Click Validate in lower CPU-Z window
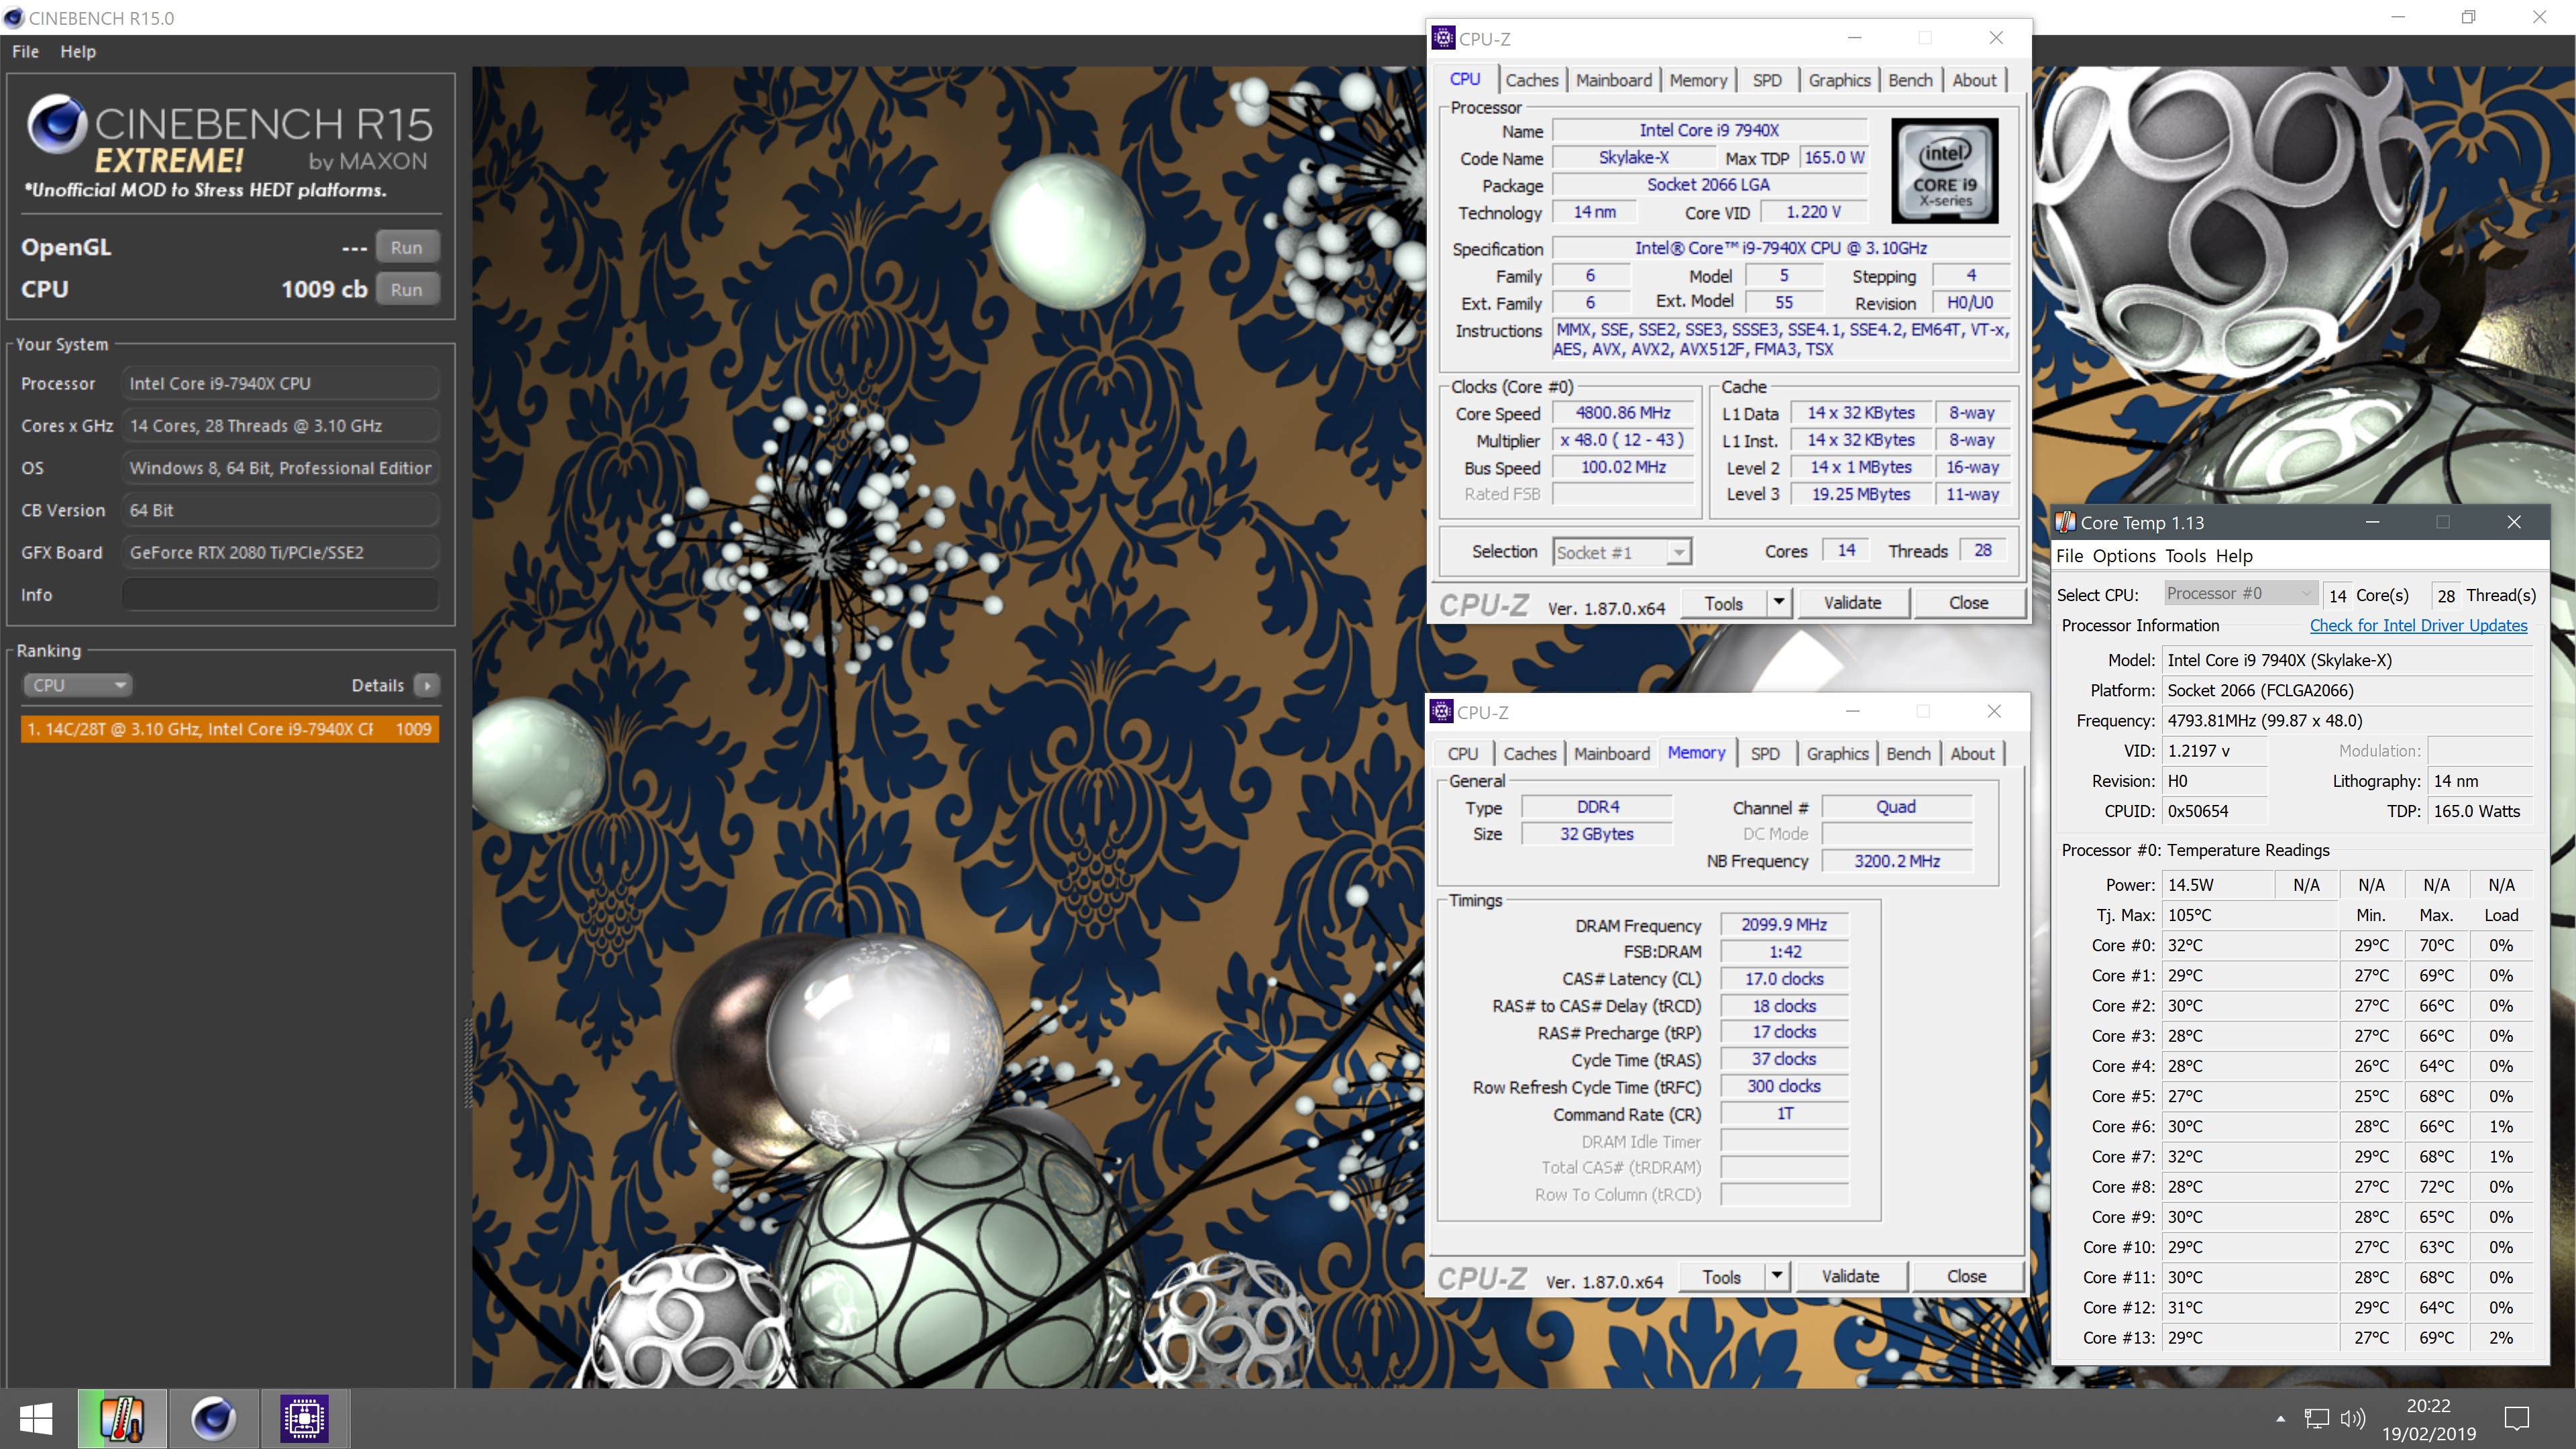Viewport: 2576px width, 1449px height. click(x=1850, y=1276)
